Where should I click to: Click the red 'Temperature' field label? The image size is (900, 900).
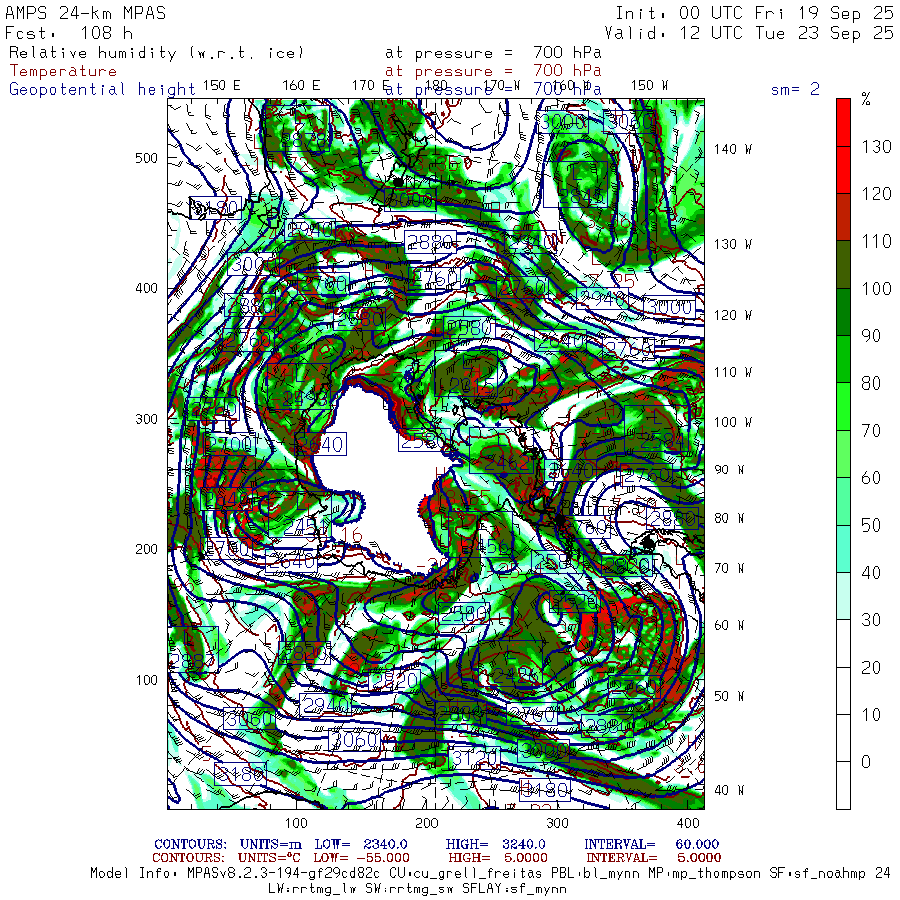[x=63, y=71]
